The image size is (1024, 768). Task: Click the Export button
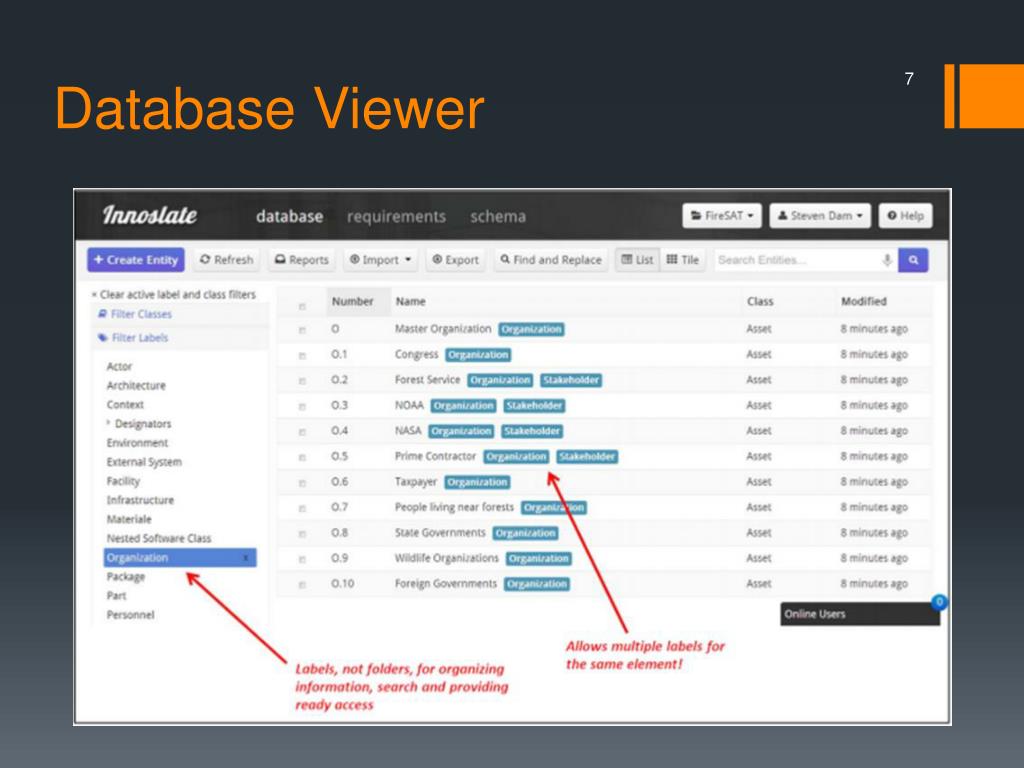(x=456, y=260)
